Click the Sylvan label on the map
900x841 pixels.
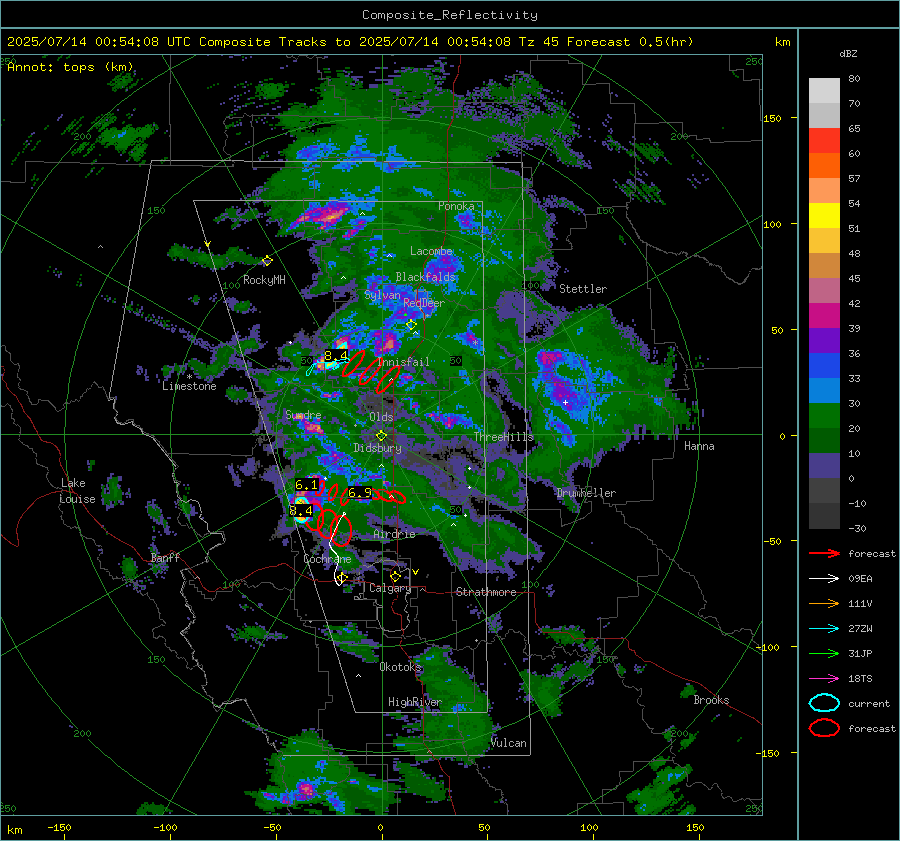point(382,295)
